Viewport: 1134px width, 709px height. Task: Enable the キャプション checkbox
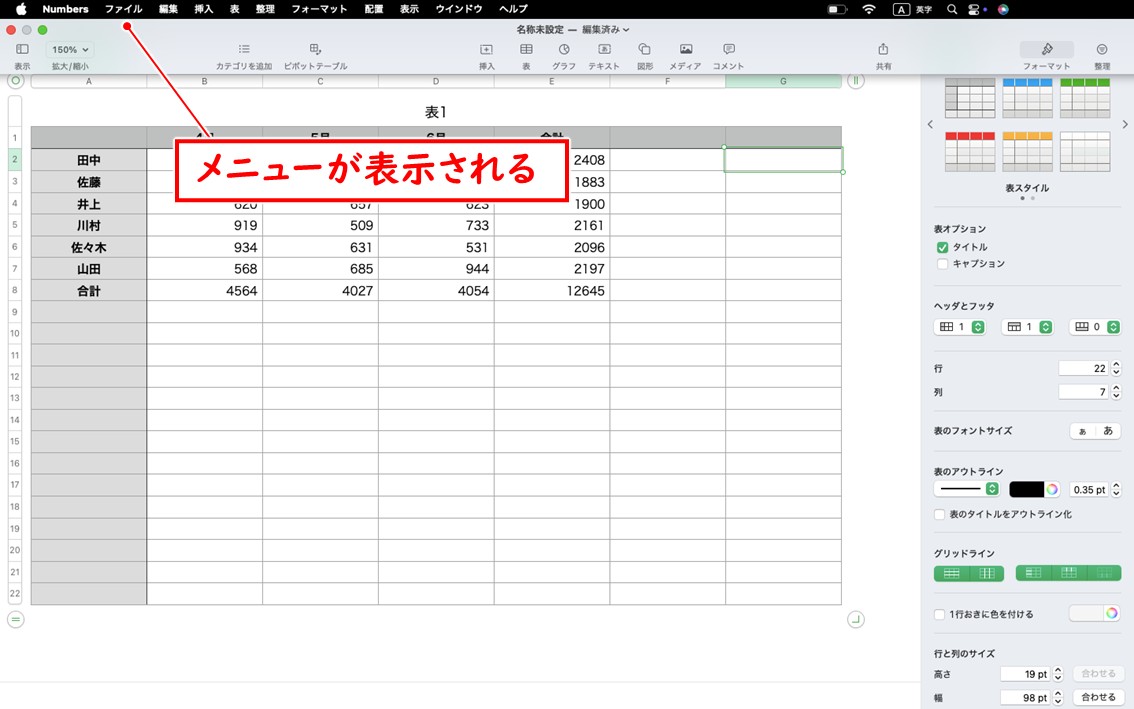click(941, 263)
